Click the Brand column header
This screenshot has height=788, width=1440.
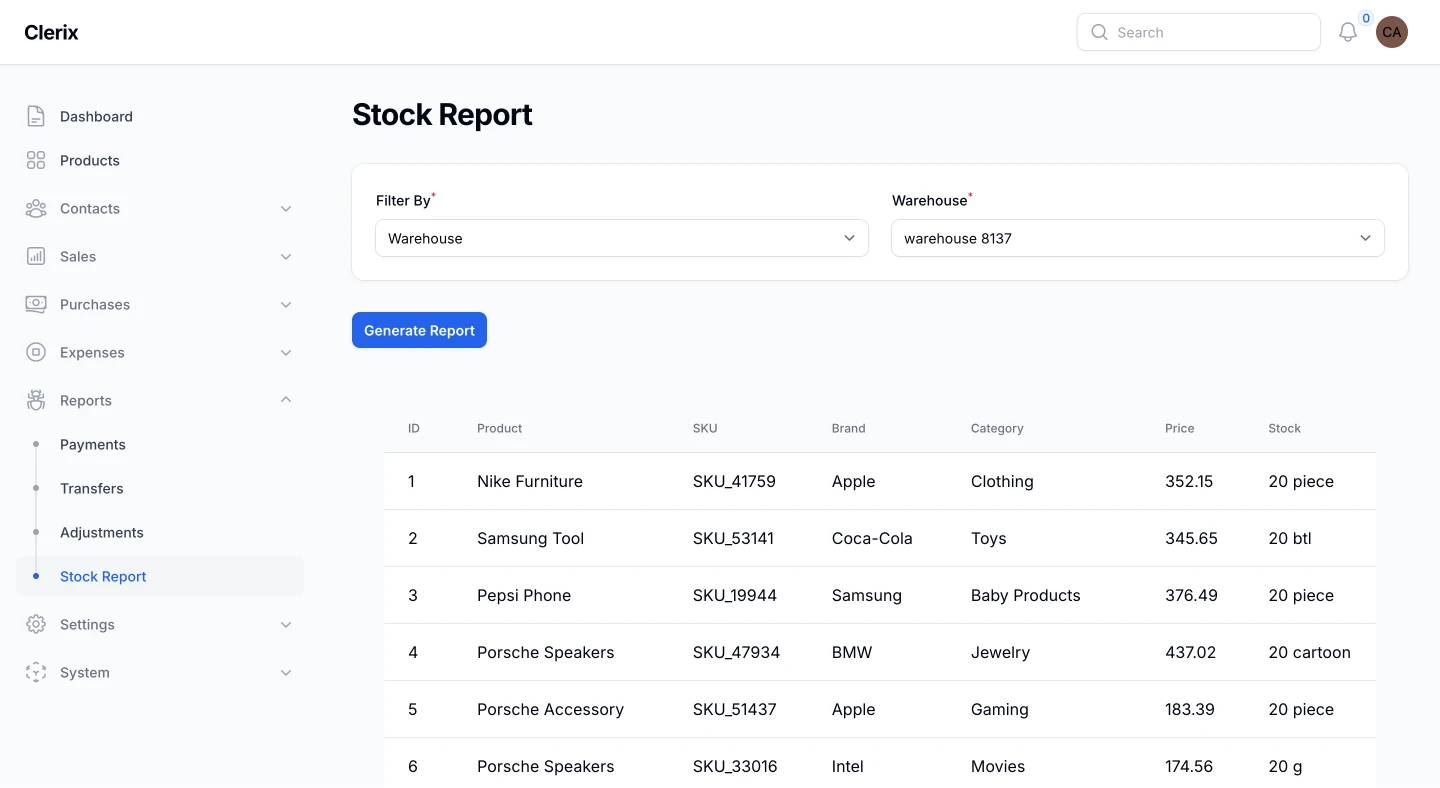(849, 428)
